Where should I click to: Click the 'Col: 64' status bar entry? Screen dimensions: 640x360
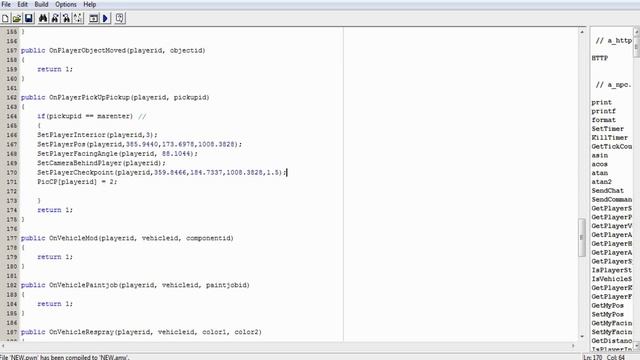(x=616, y=357)
